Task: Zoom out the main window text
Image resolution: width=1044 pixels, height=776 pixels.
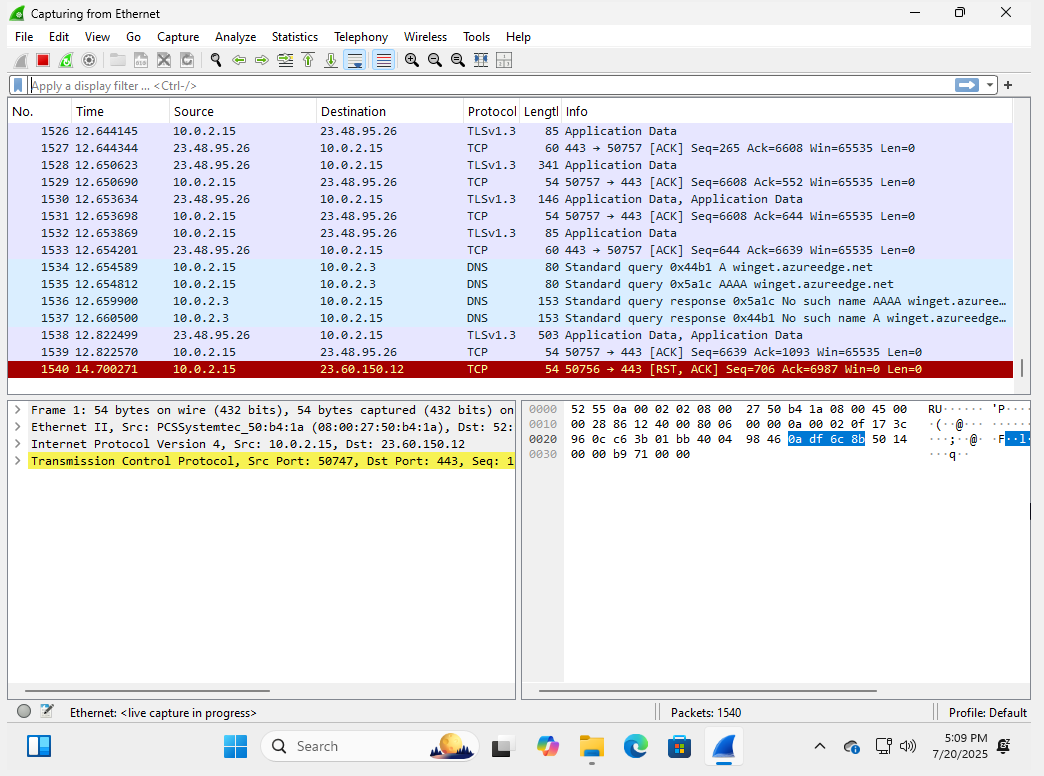Action: pyautogui.click(x=435, y=61)
